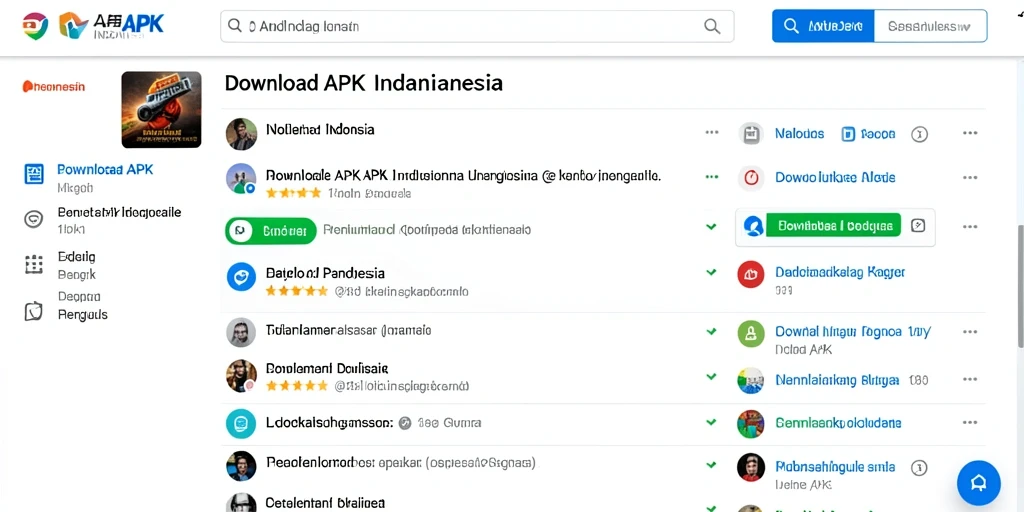Click the blue icon beside "Facoe"
This screenshot has width=1024, height=512.
848,134
